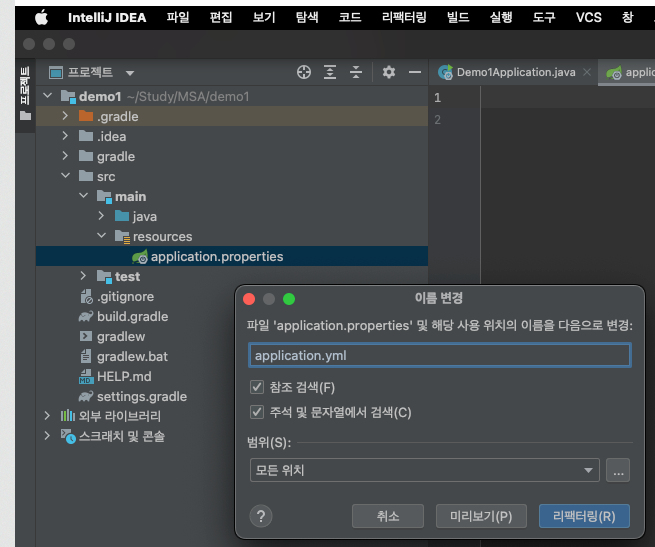Select the HELP.md file name
Viewport: 655px width, 547px height.
click(x=124, y=377)
